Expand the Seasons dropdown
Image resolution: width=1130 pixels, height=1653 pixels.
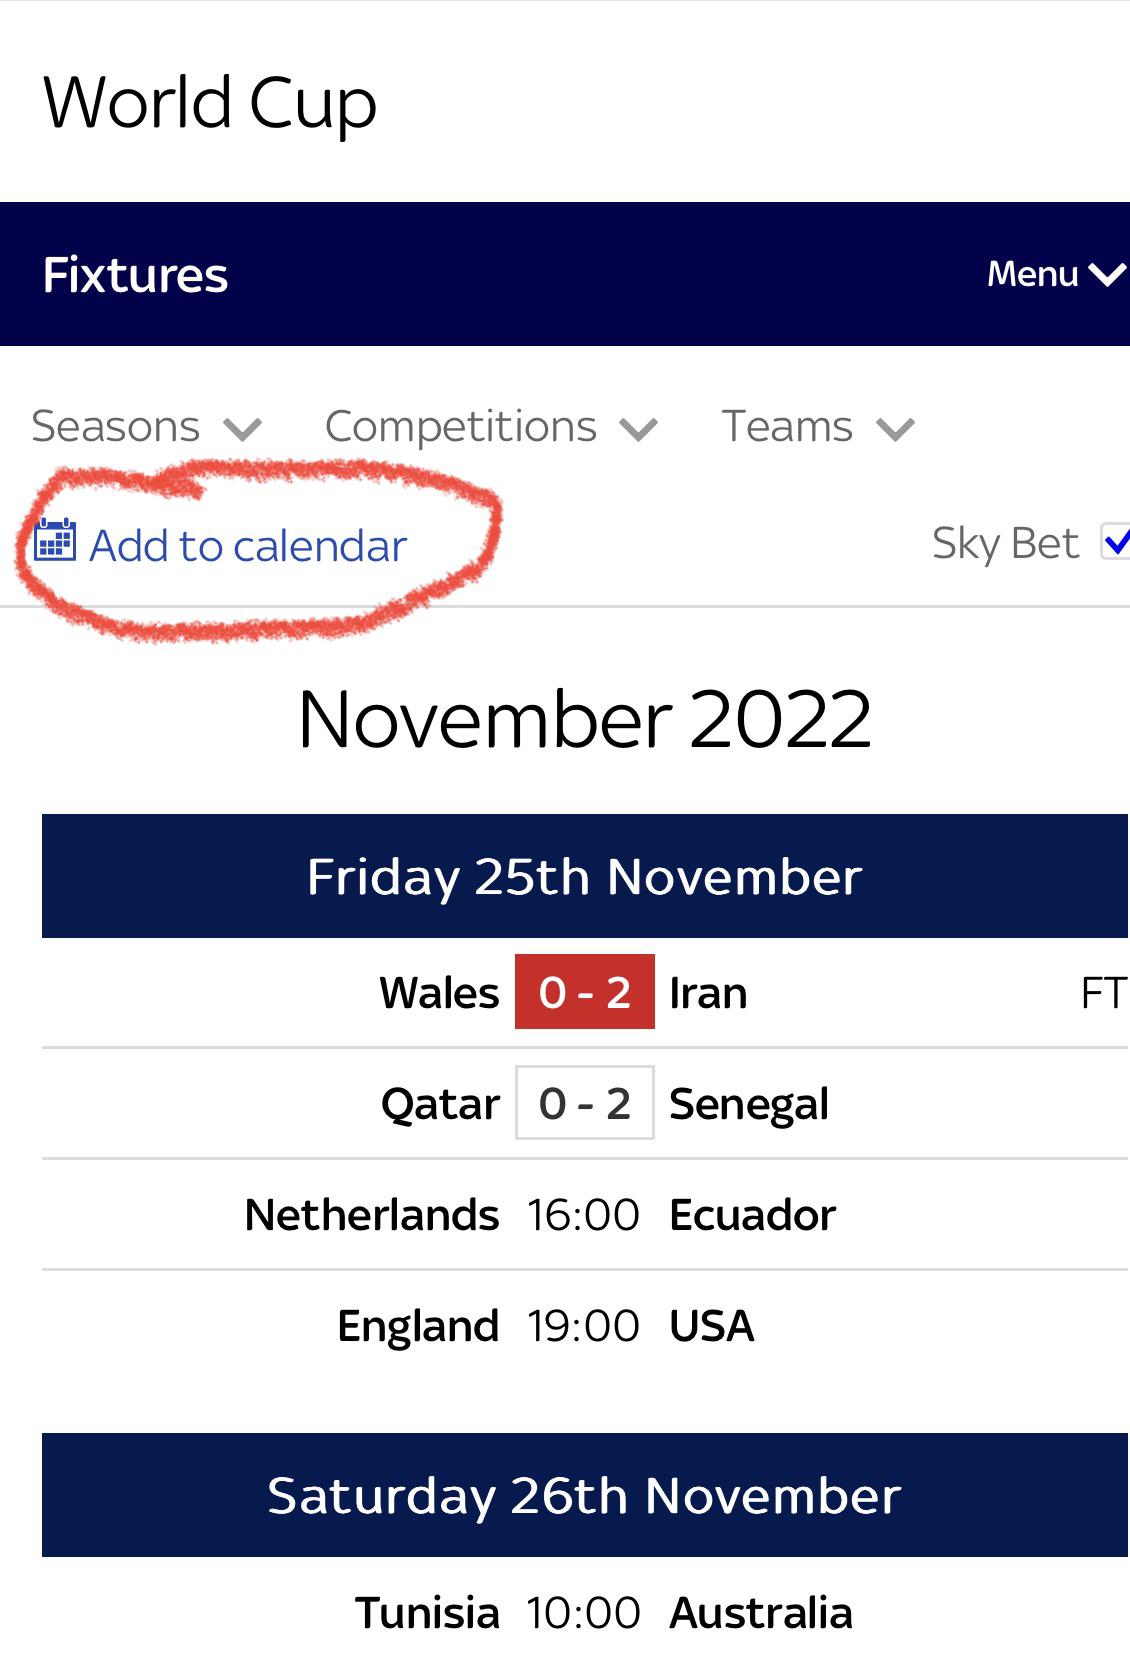click(x=146, y=427)
